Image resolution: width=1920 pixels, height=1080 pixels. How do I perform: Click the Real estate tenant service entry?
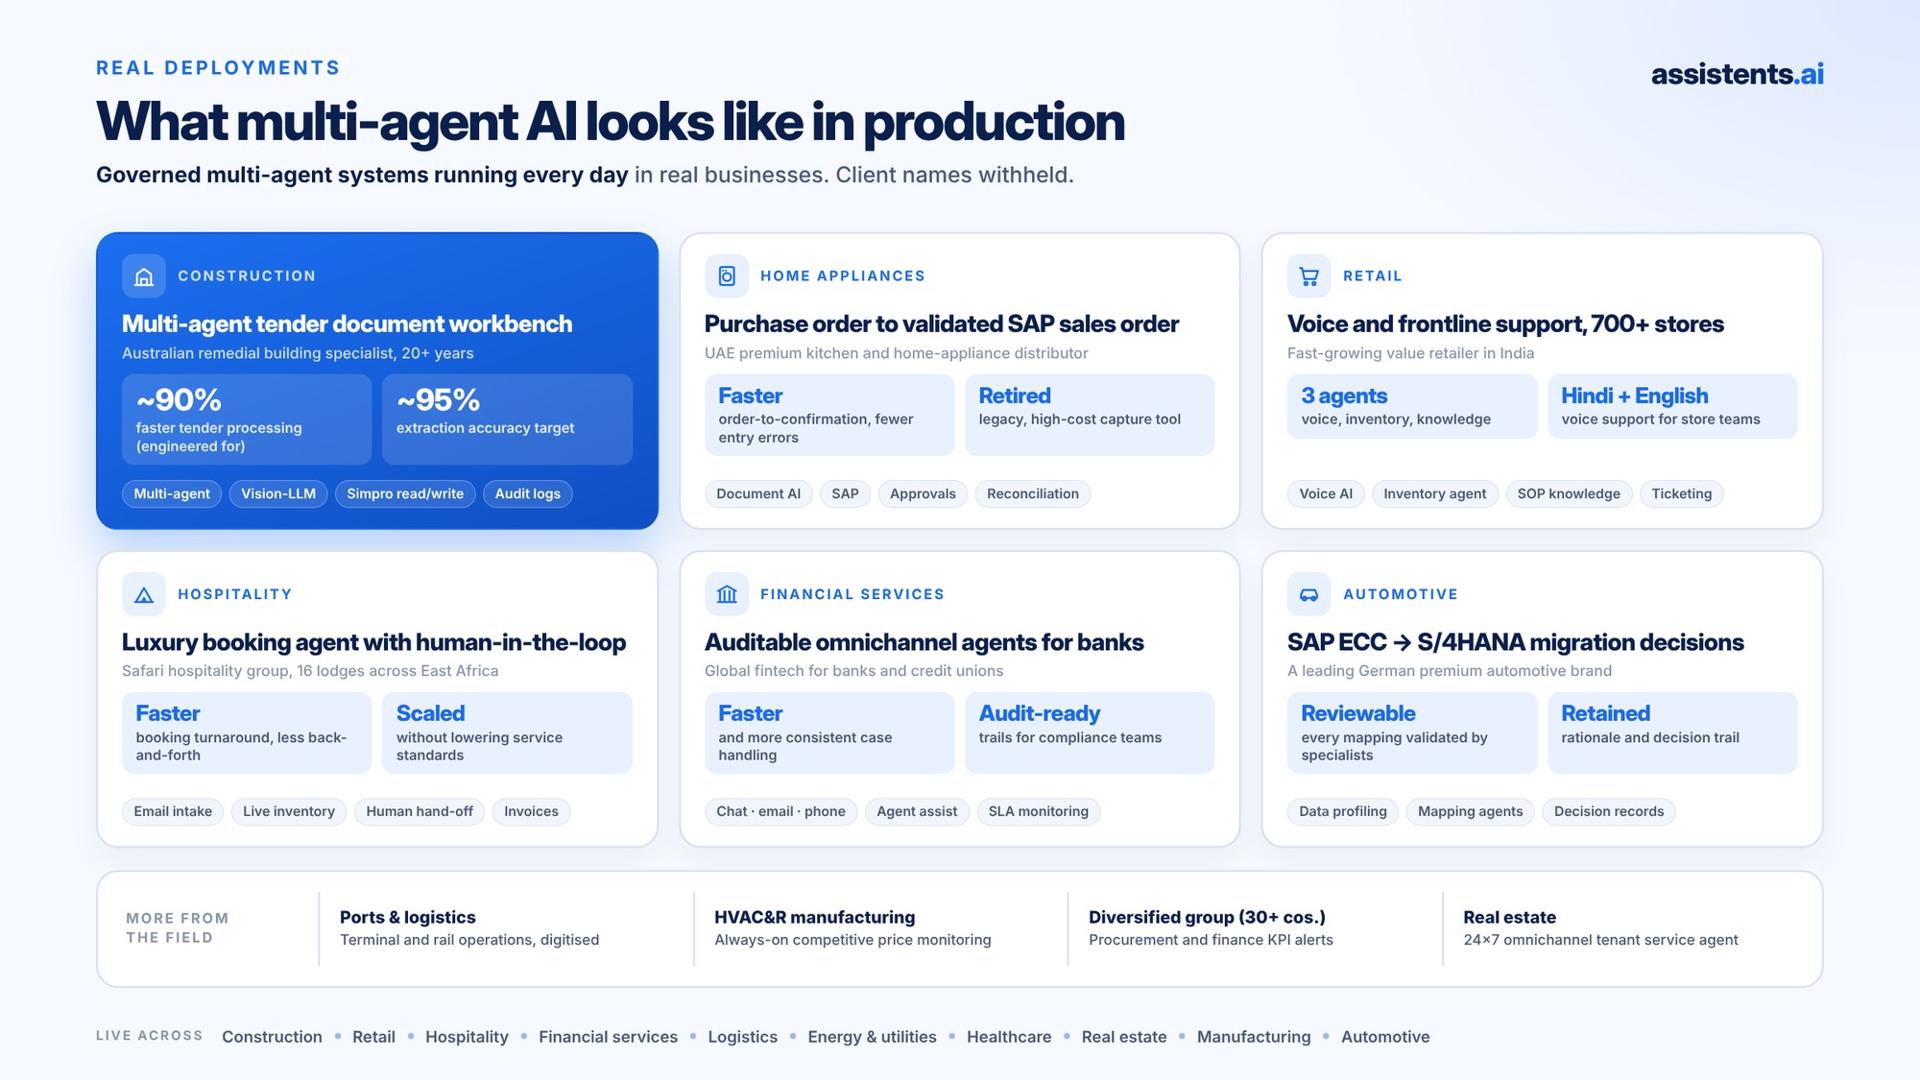[1601, 929]
